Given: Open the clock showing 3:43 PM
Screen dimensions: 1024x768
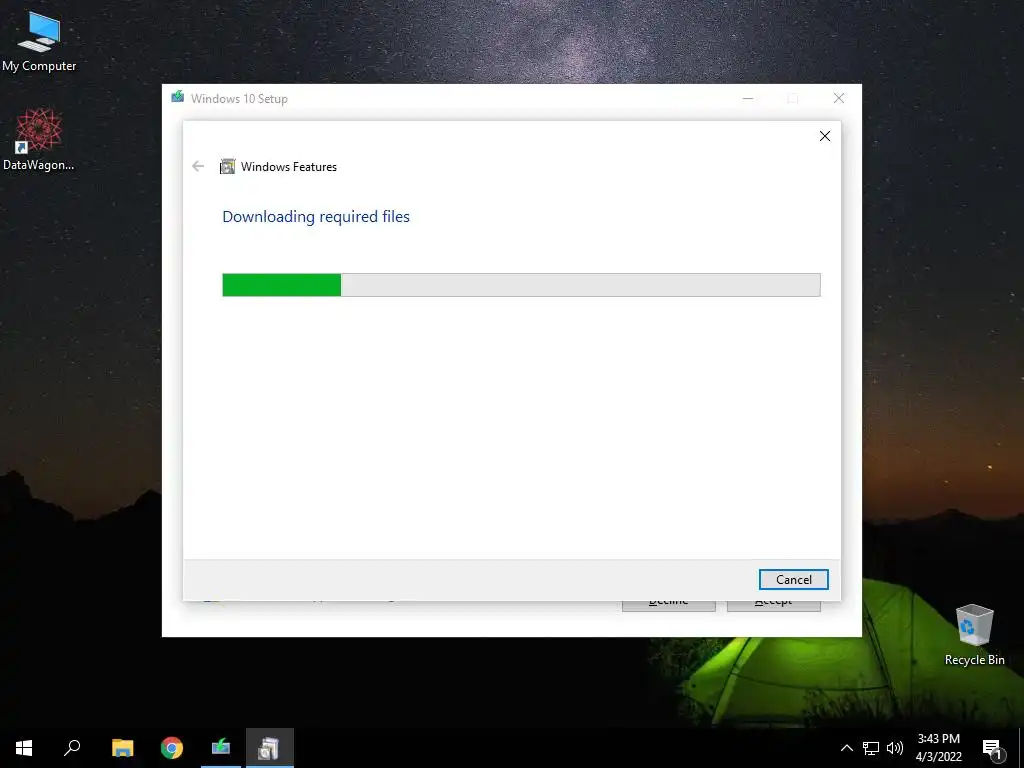Looking at the screenshot, I should point(938,748).
